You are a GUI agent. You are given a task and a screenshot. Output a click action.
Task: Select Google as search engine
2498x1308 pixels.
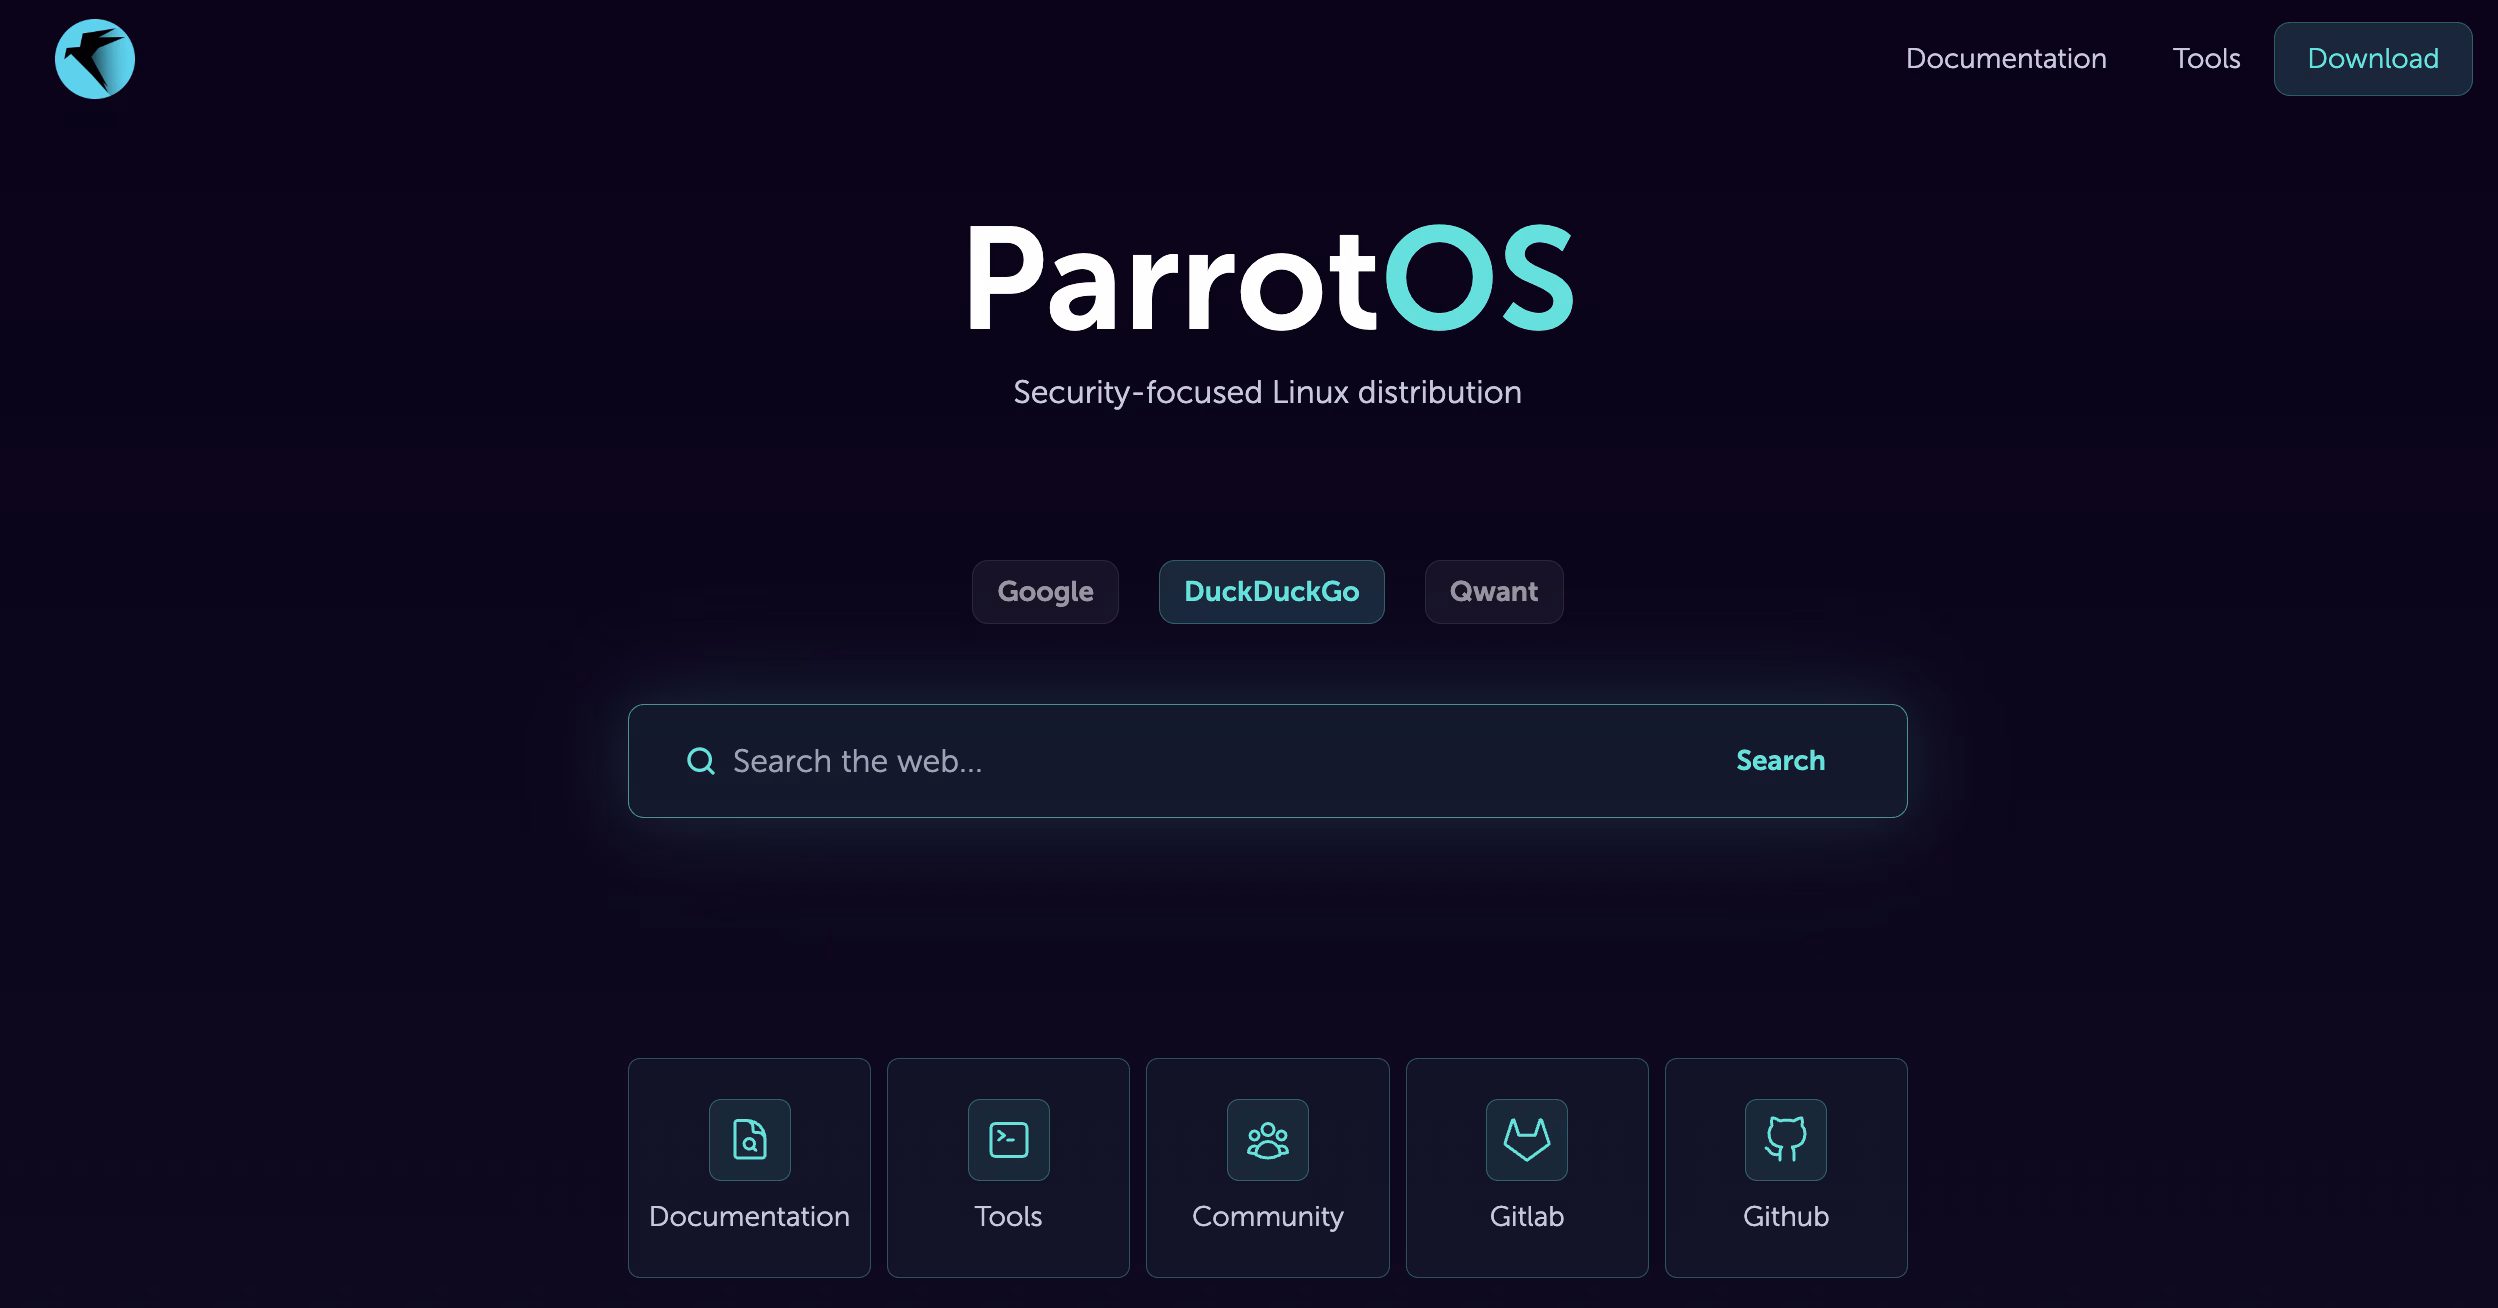[1045, 592]
